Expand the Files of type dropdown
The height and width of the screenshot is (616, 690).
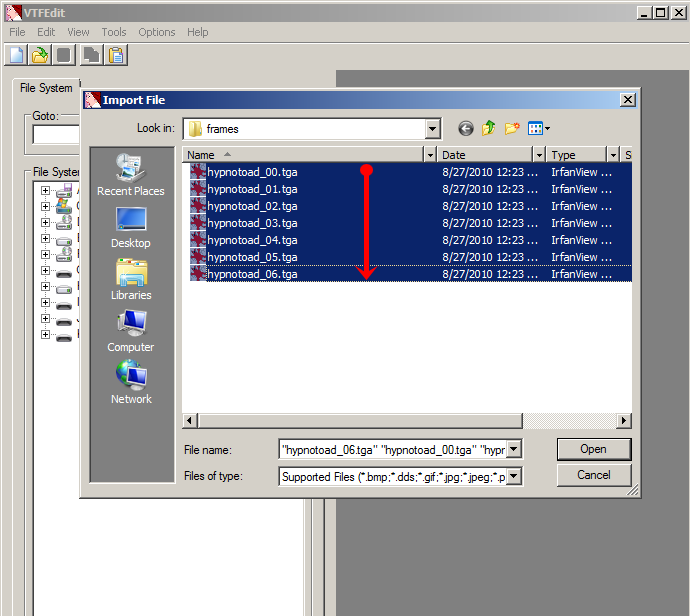coord(514,476)
